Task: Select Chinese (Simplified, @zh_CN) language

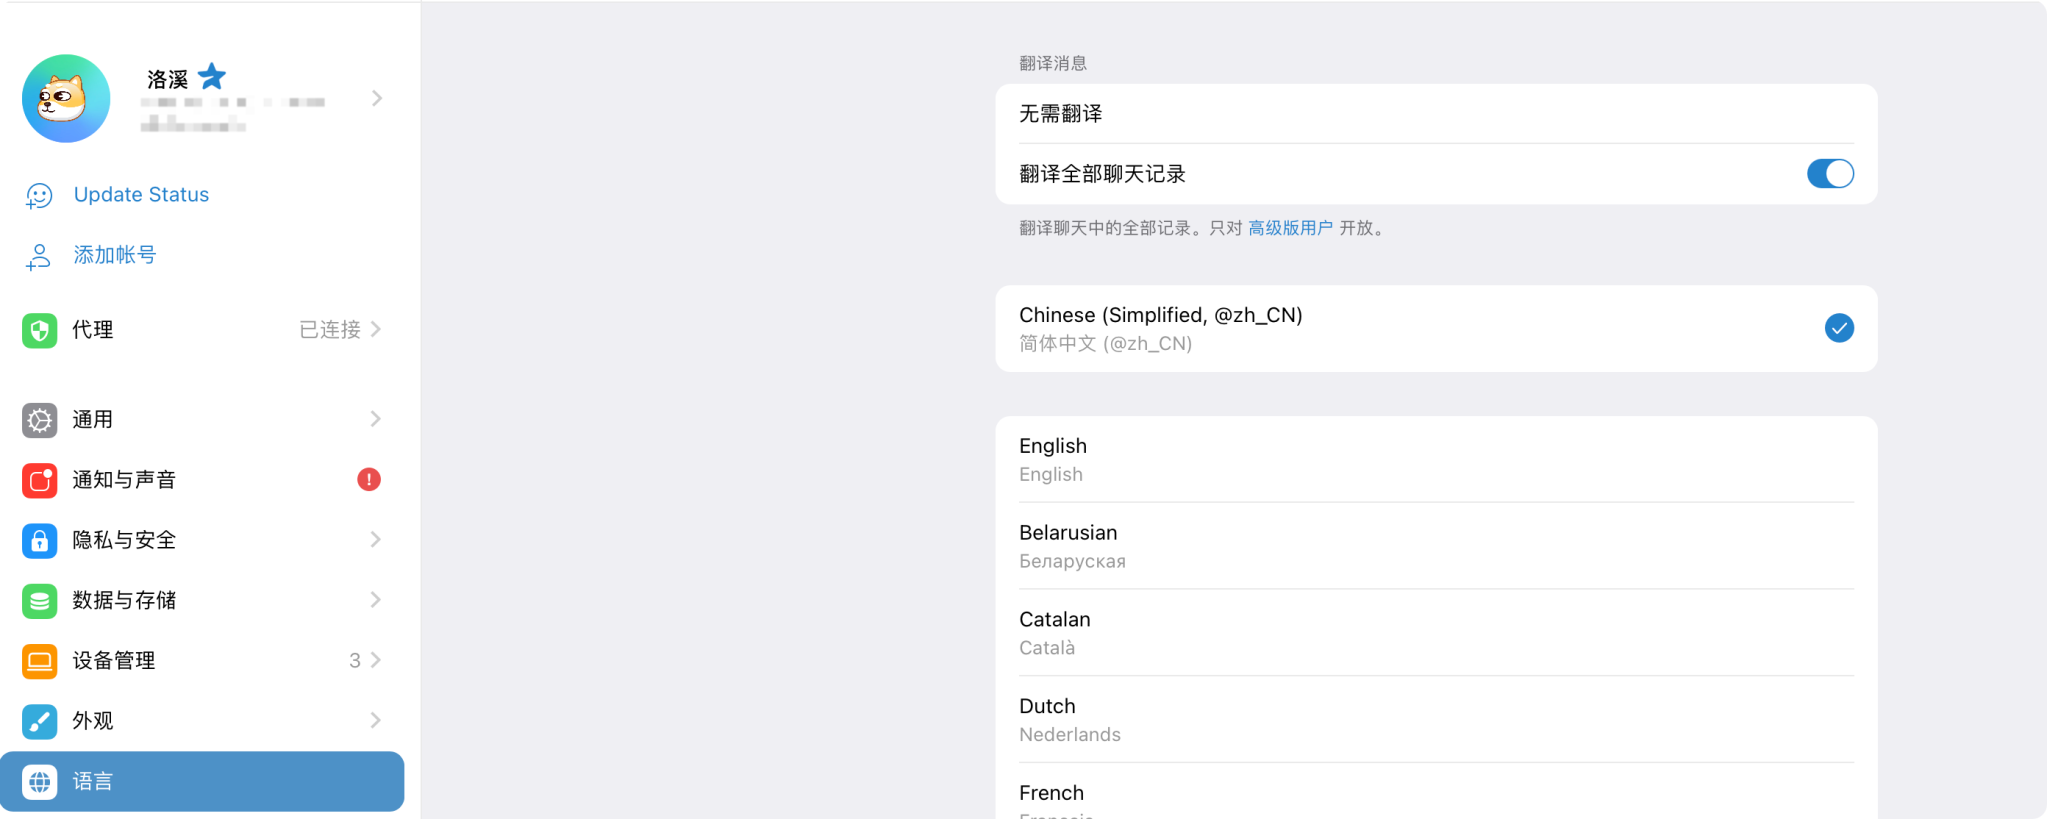Action: click(x=1436, y=329)
